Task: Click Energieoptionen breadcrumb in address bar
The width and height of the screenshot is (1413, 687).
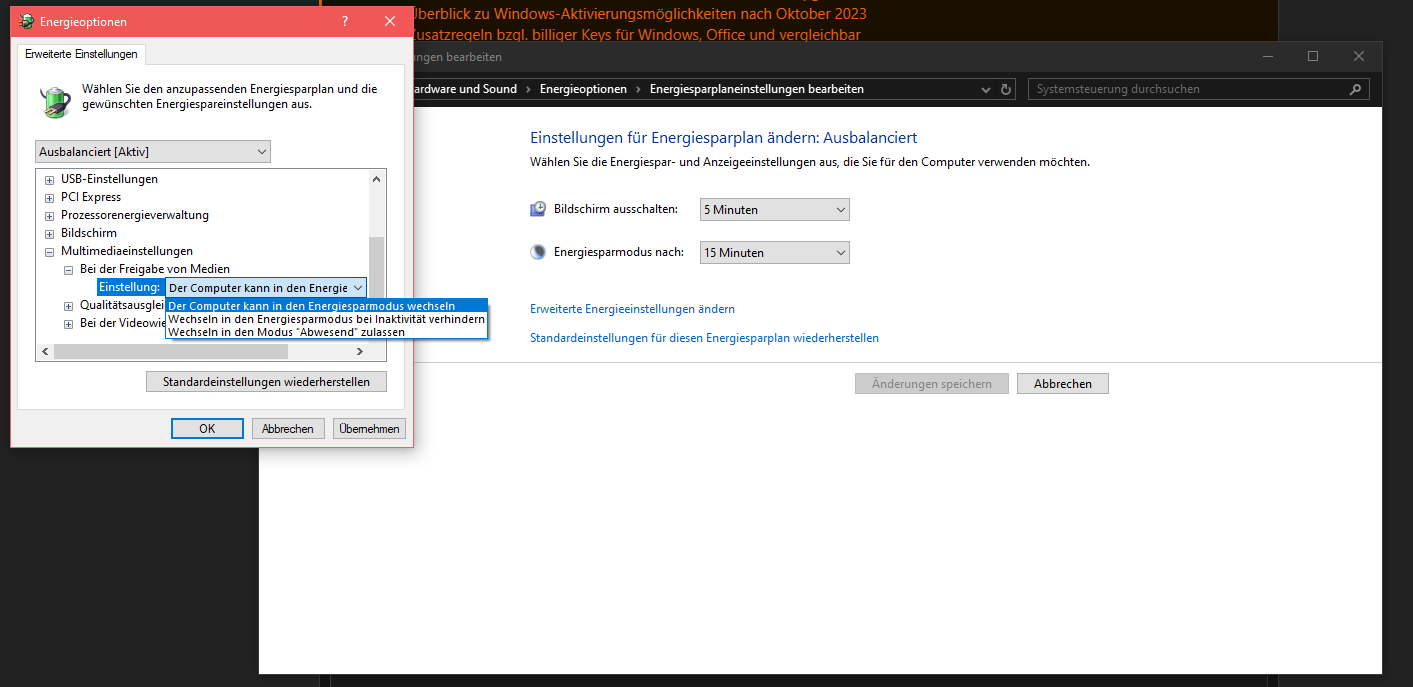Action: [x=583, y=89]
